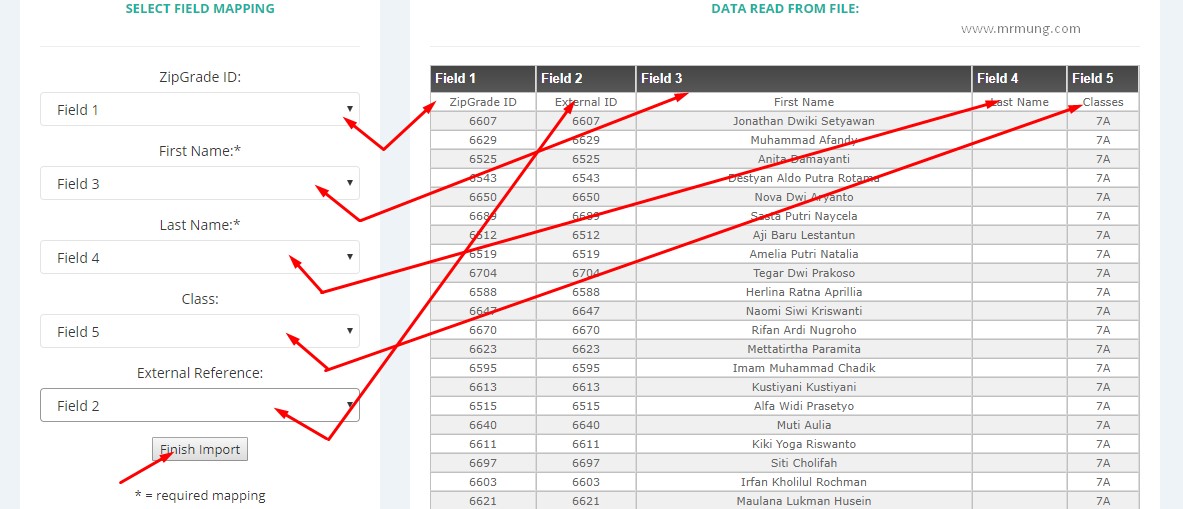The width and height of the screenshot is (1183, 509).
Task: Select the Field 1 column header
Action: 483,78
